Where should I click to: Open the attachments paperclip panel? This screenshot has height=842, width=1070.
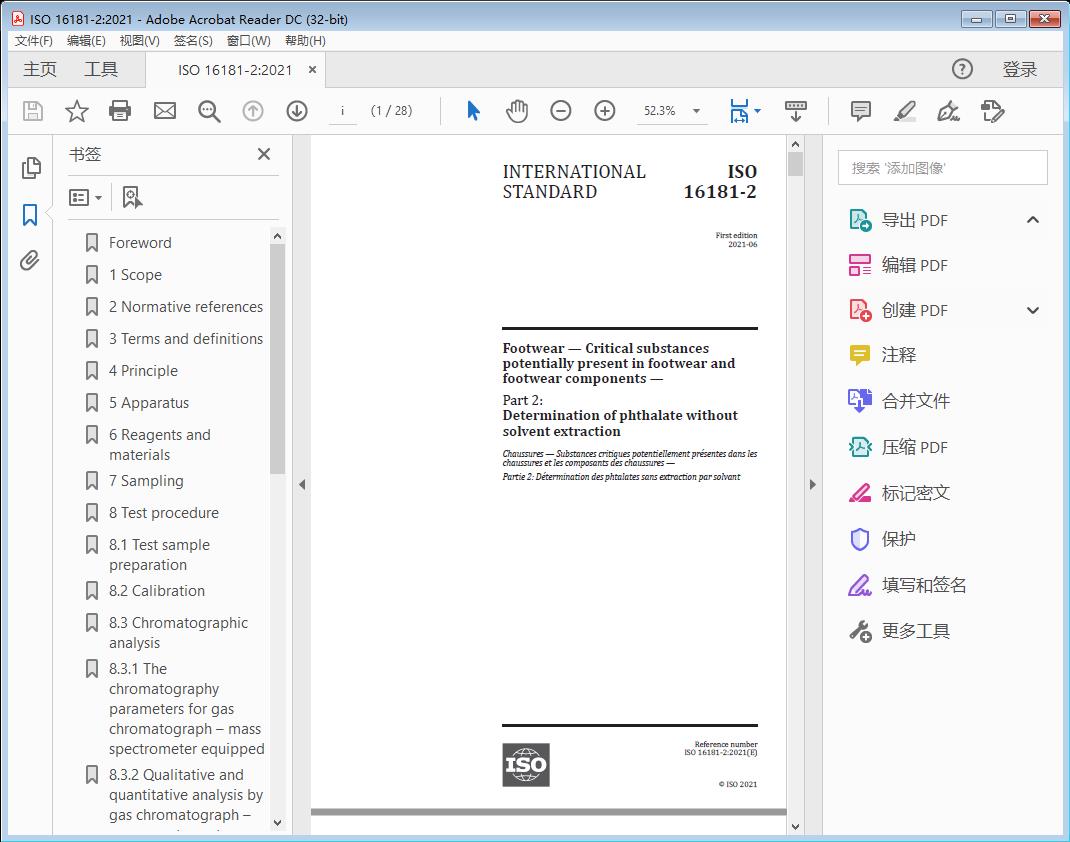pos(30,262)
